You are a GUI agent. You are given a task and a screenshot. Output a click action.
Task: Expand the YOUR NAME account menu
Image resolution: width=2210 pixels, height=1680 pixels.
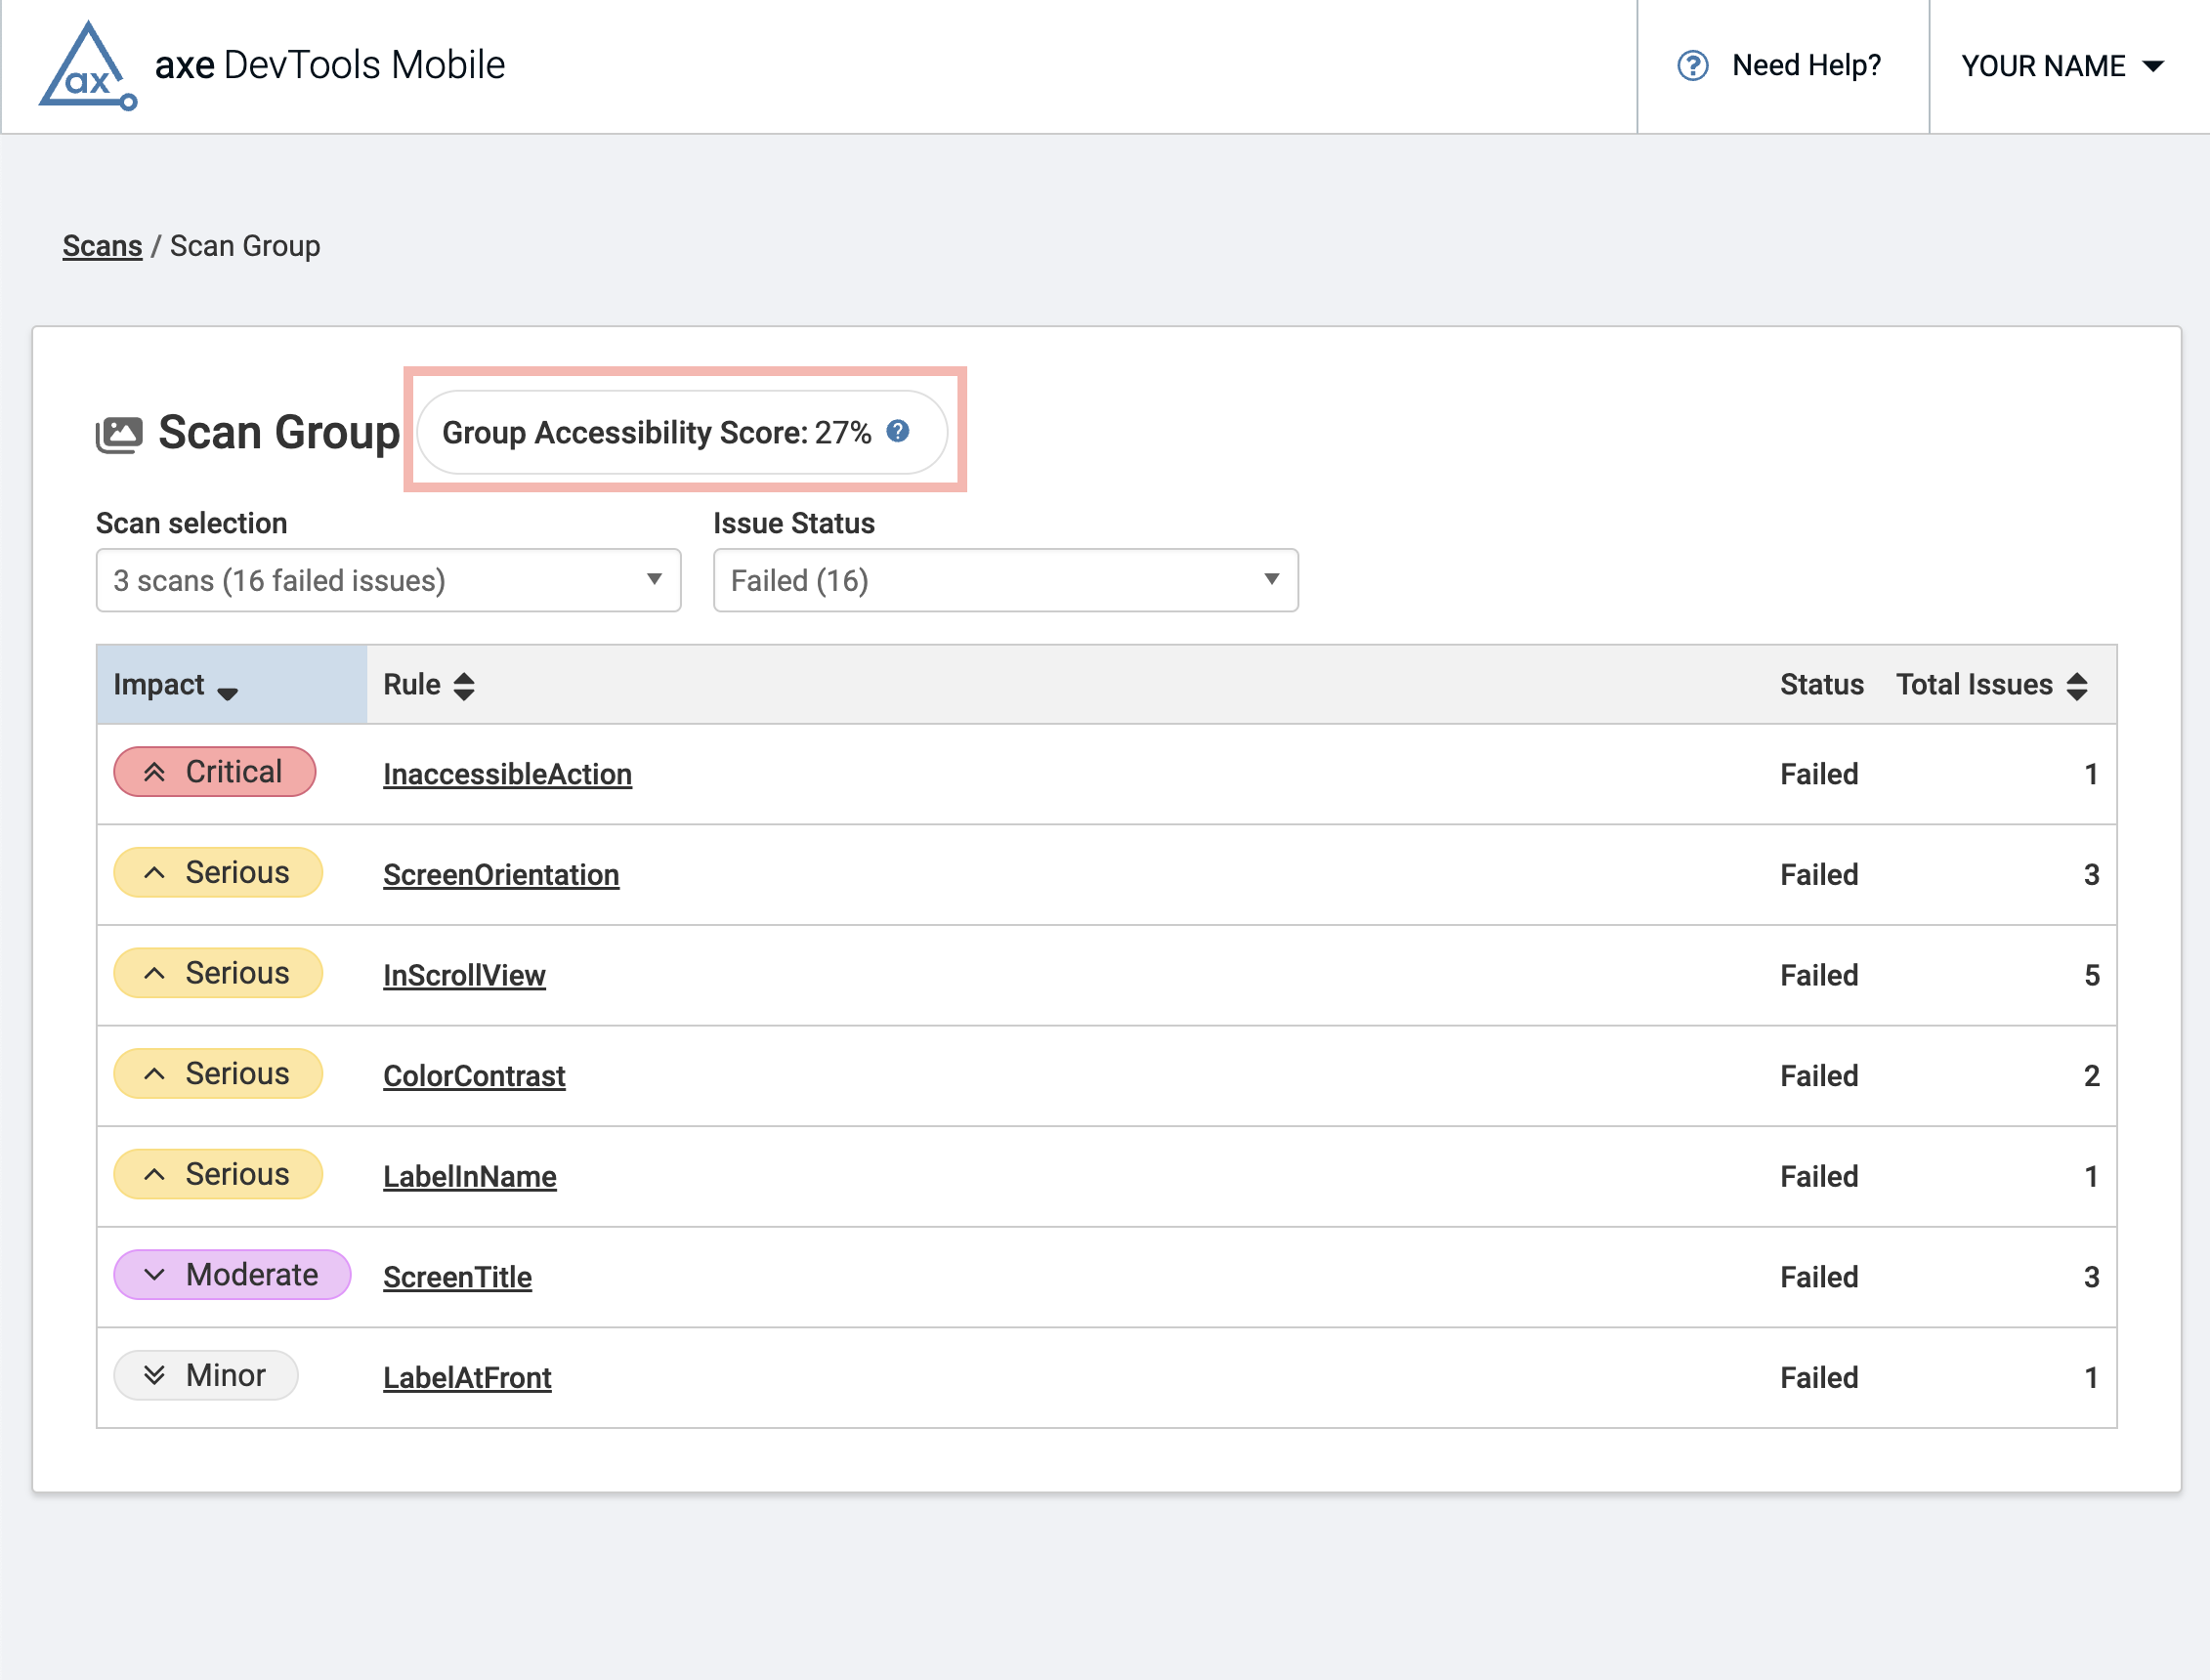[2062, 66]
